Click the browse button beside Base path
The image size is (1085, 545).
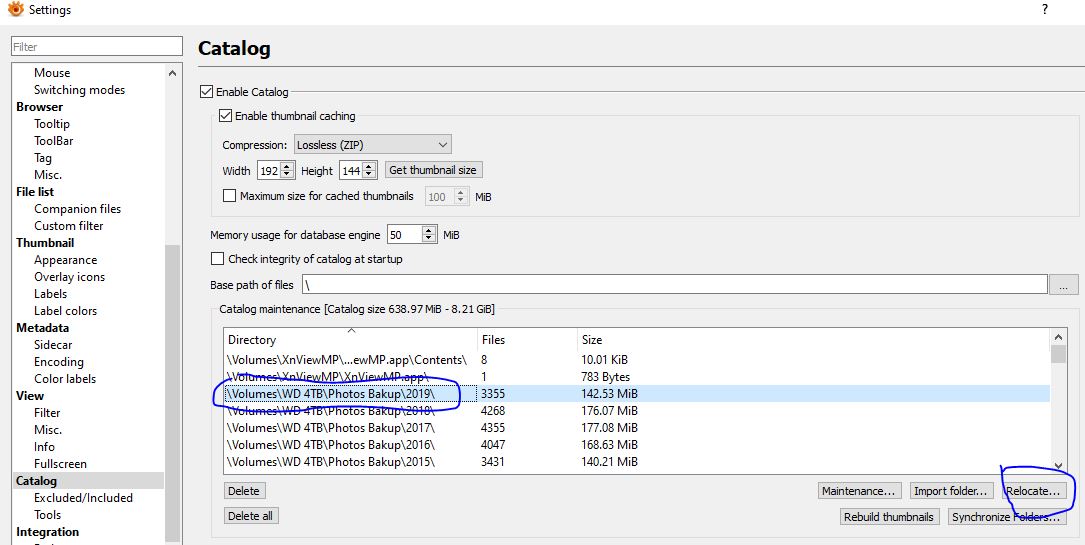(x=1063, y=285)
